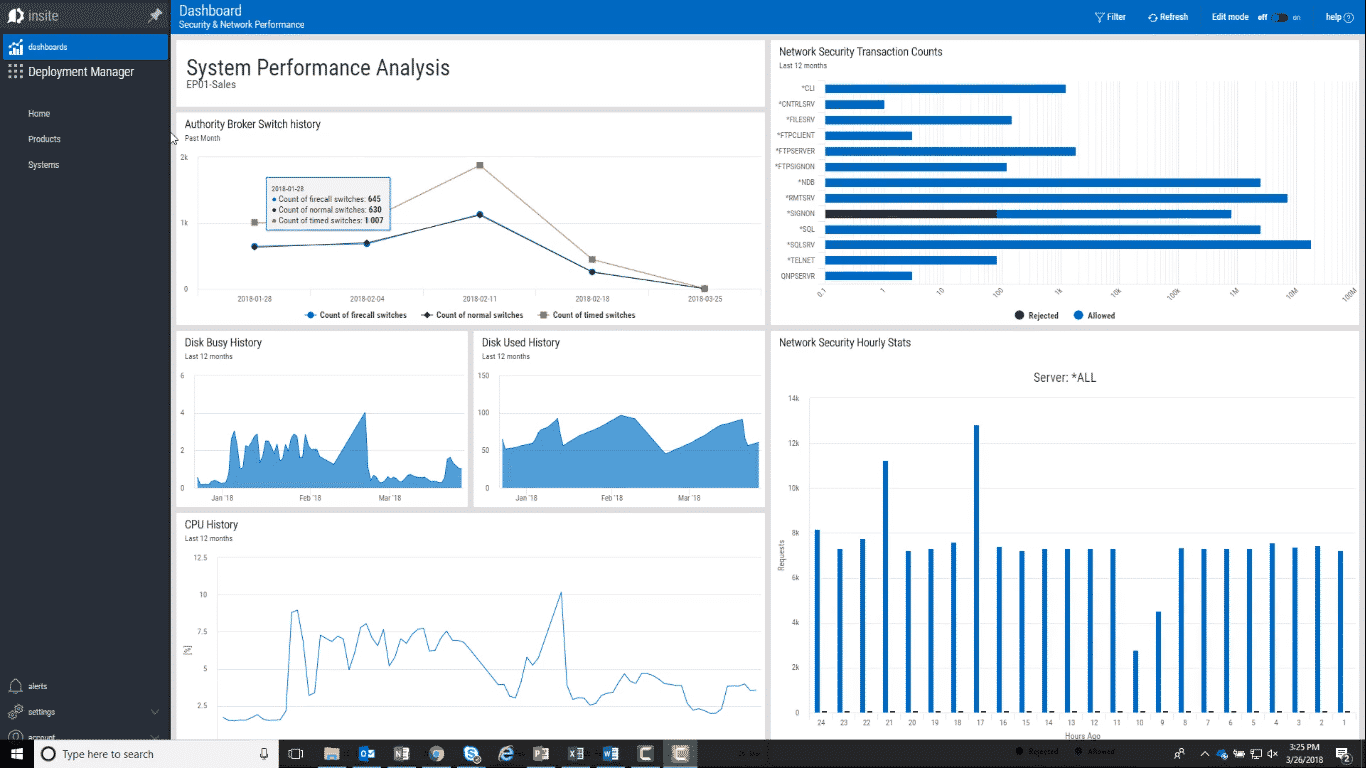Open Systems in the sidebar menu

pos(43,165)
